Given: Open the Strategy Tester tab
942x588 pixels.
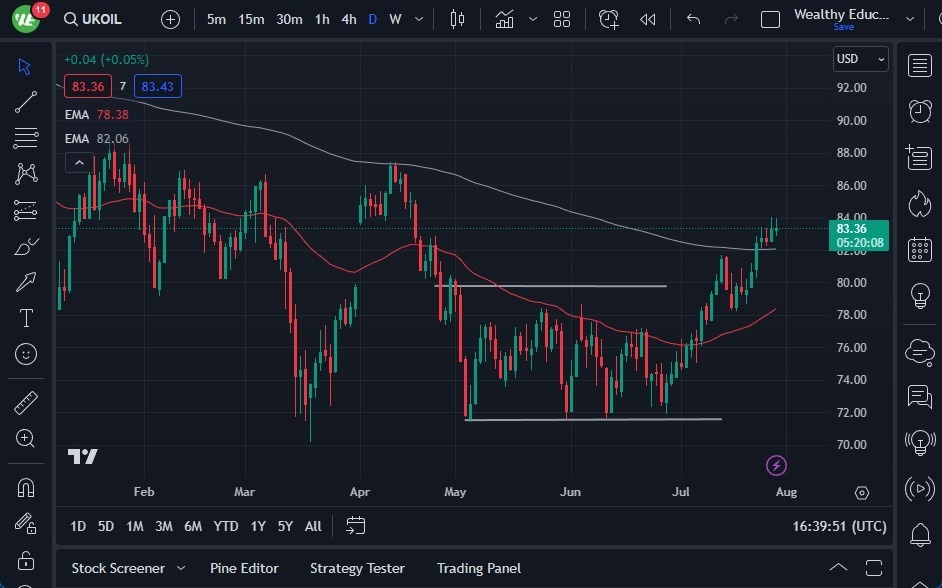Looking at the screenshot, I should coord(357,568).
